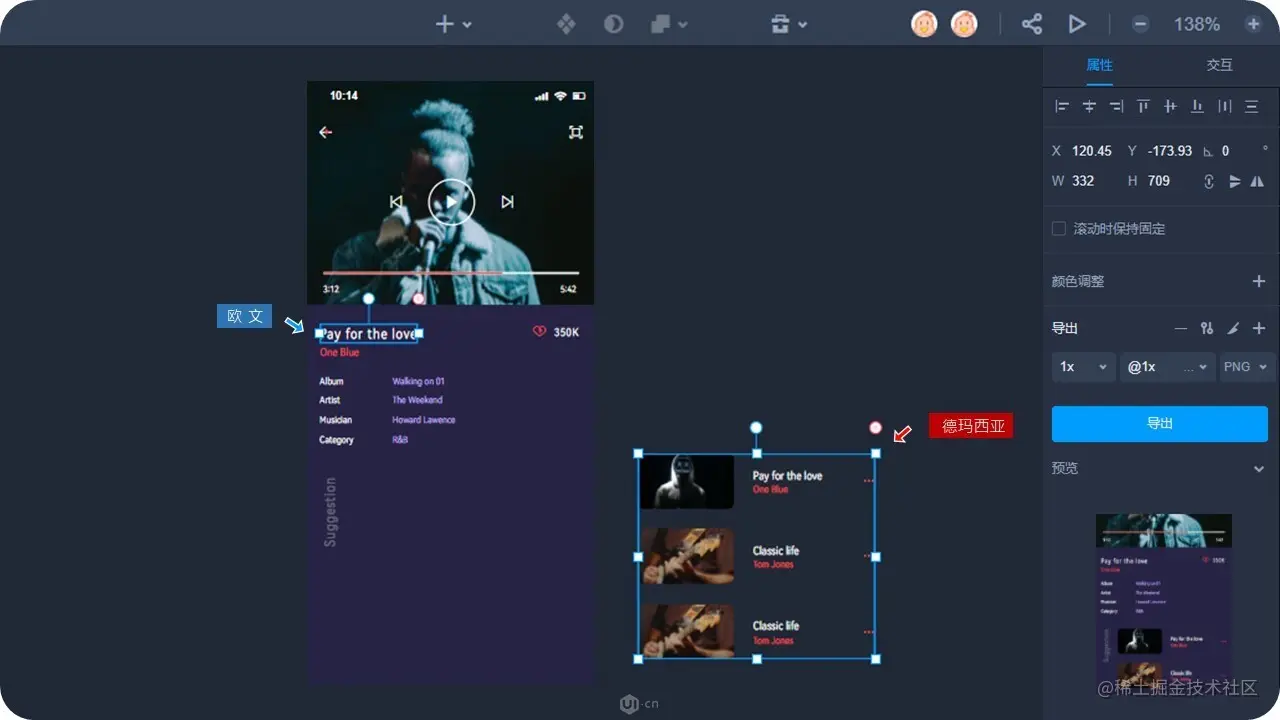Align top edges icon
Screen dimensions: 1280x720
[1143, 106]
